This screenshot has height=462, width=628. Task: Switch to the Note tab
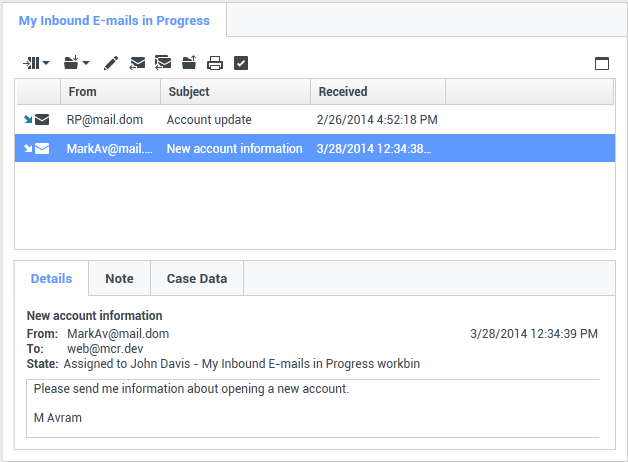pyautogui.click(x=119, y=279)
